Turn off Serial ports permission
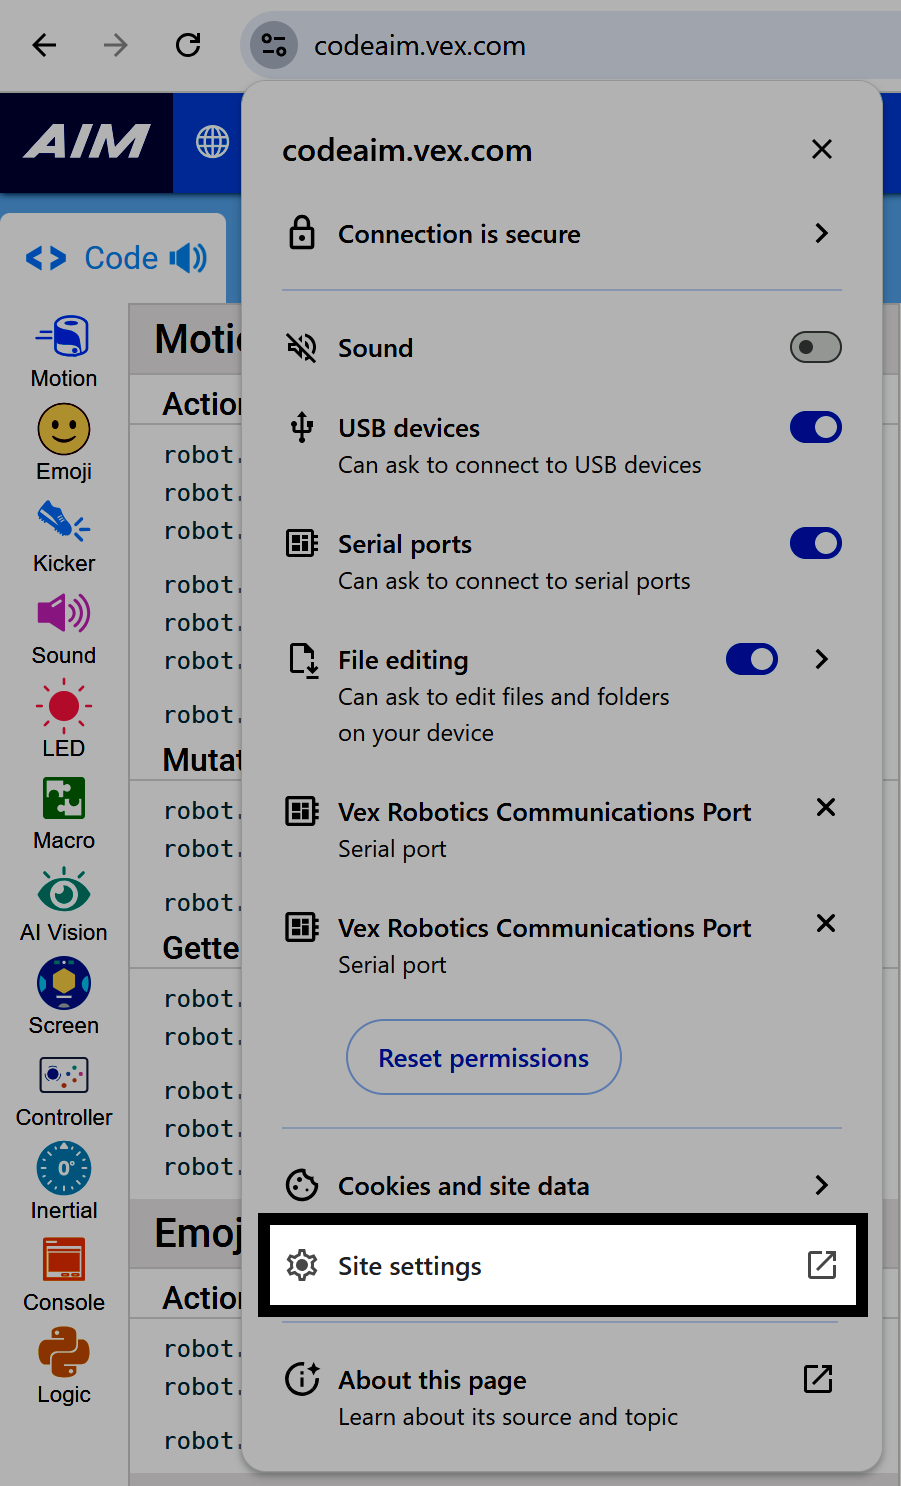901x1486 pixels. 815,543
